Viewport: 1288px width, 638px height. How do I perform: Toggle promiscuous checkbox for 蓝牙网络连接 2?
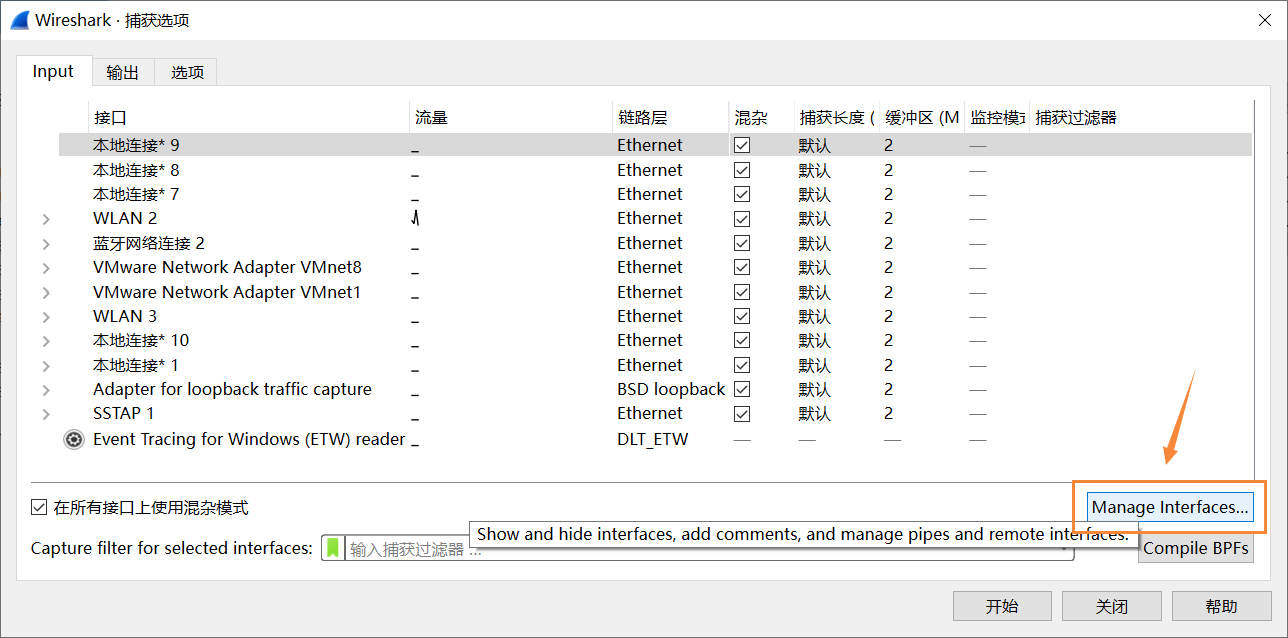(x=742, y=243)
